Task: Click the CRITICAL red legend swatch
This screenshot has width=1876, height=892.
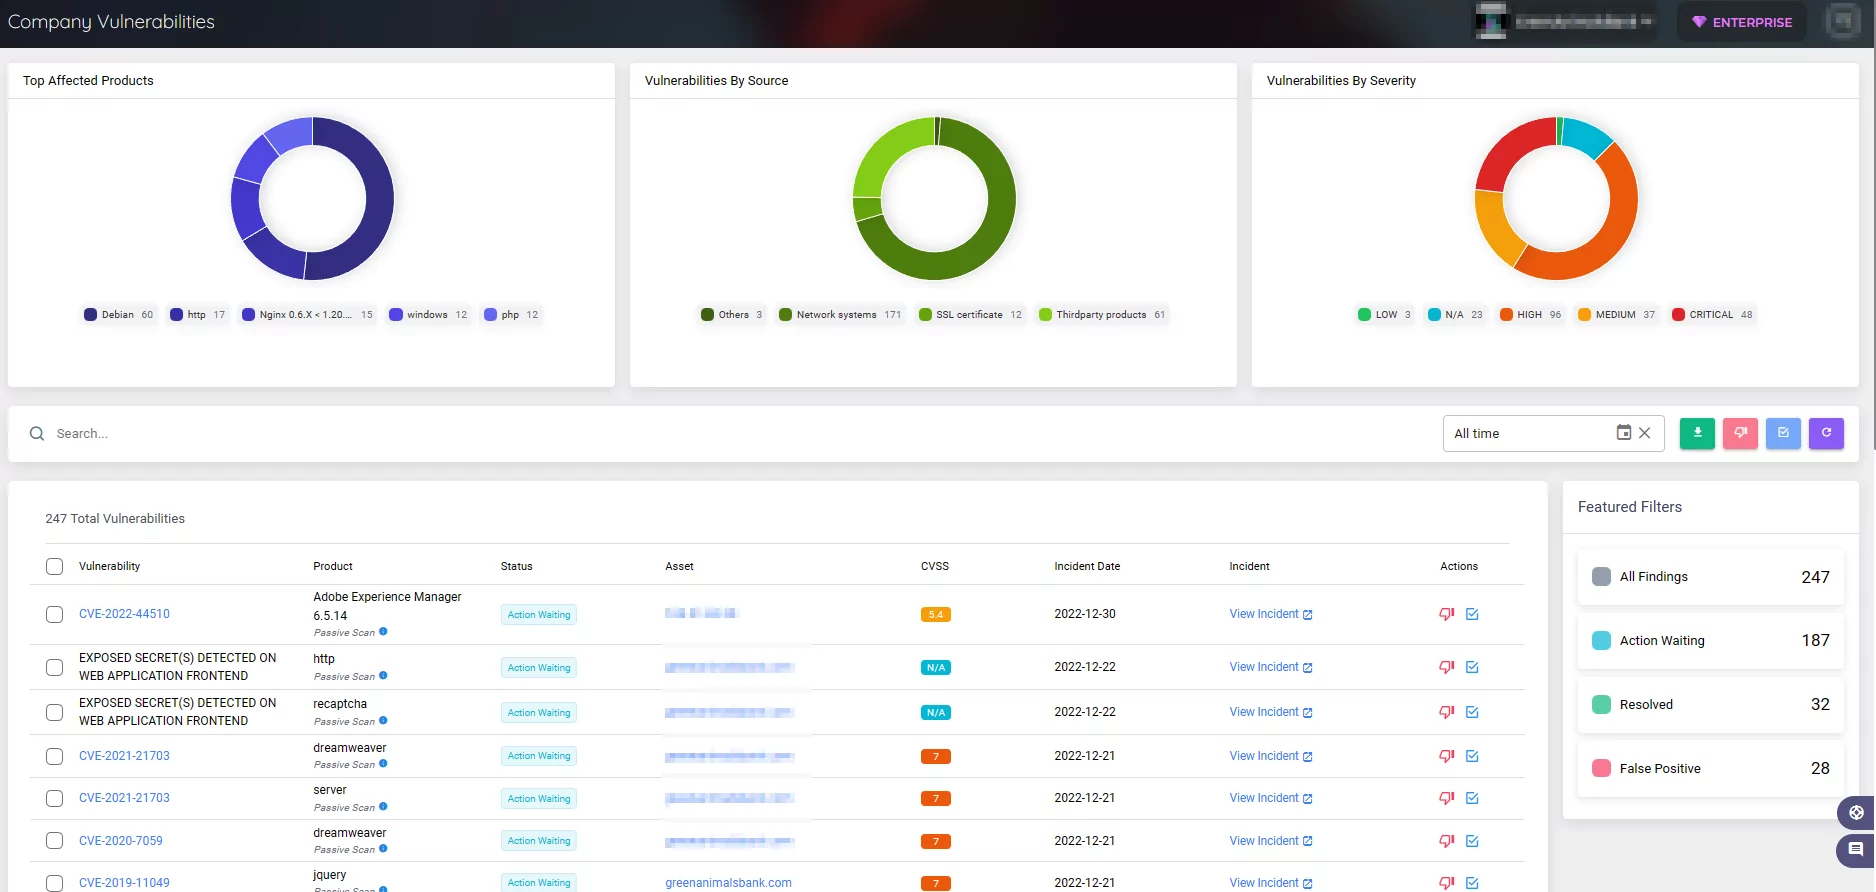Action: point(1678,315)
